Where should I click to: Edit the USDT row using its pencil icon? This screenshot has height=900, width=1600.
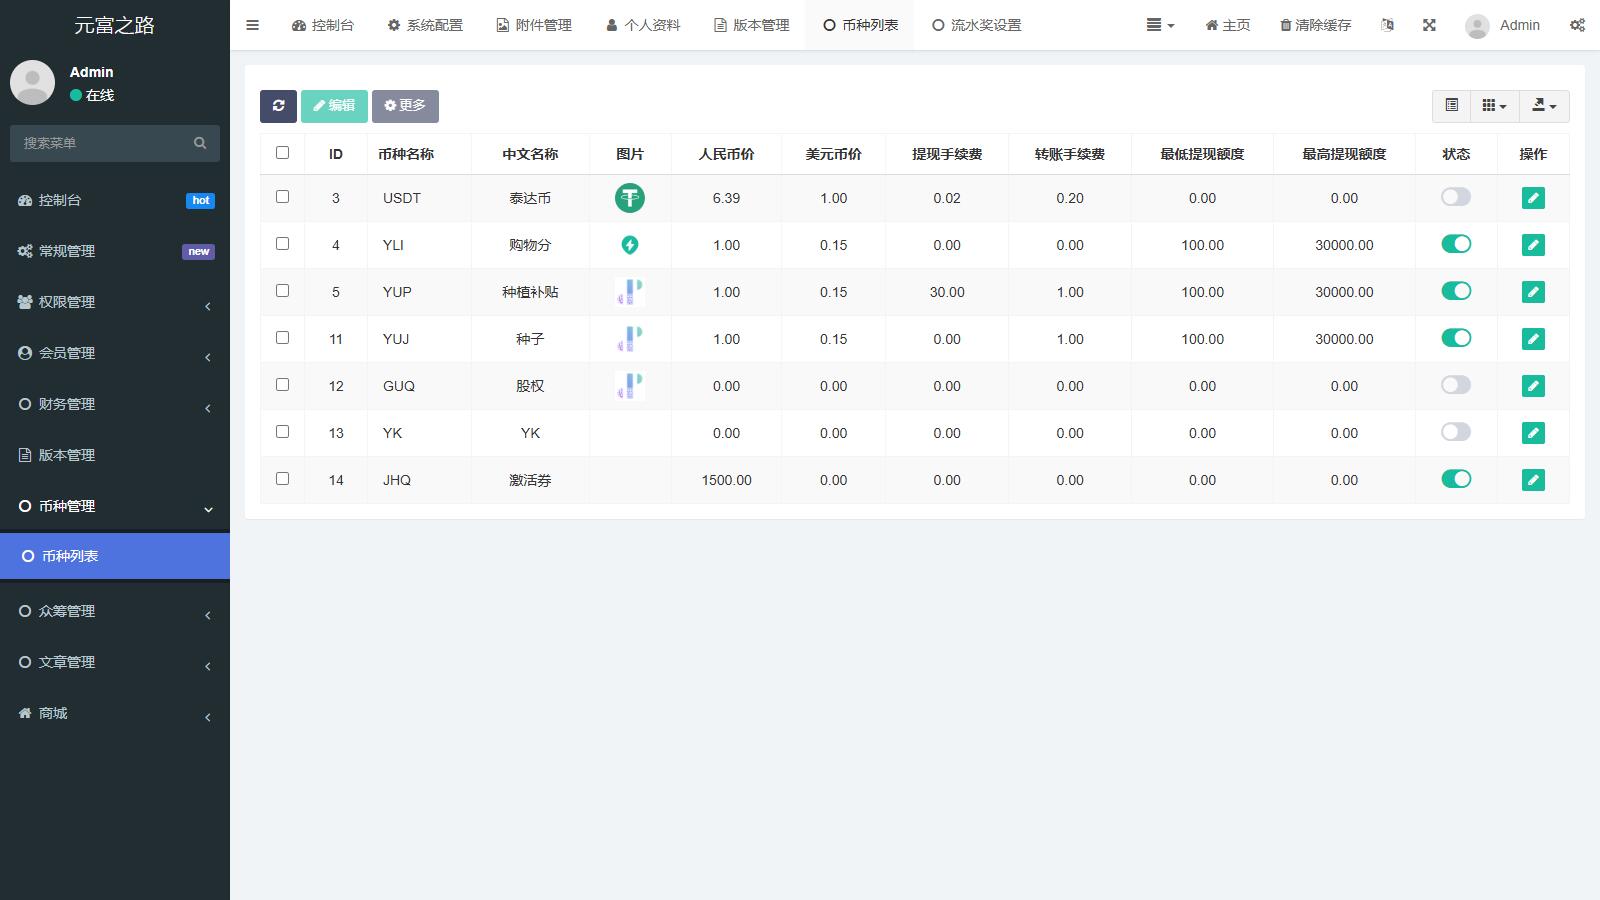(1533, 197)
